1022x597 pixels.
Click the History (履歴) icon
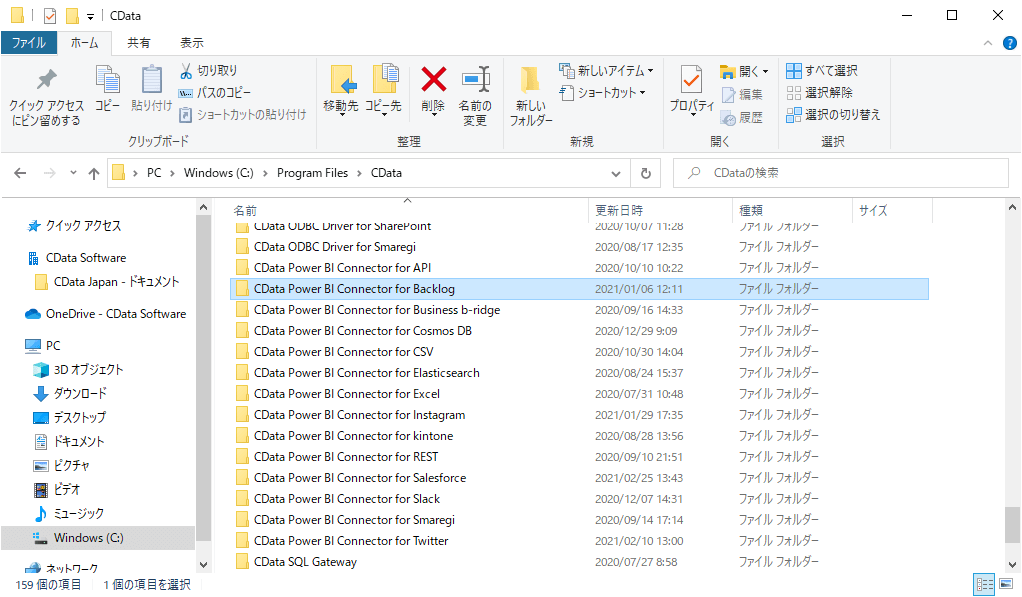728,118
